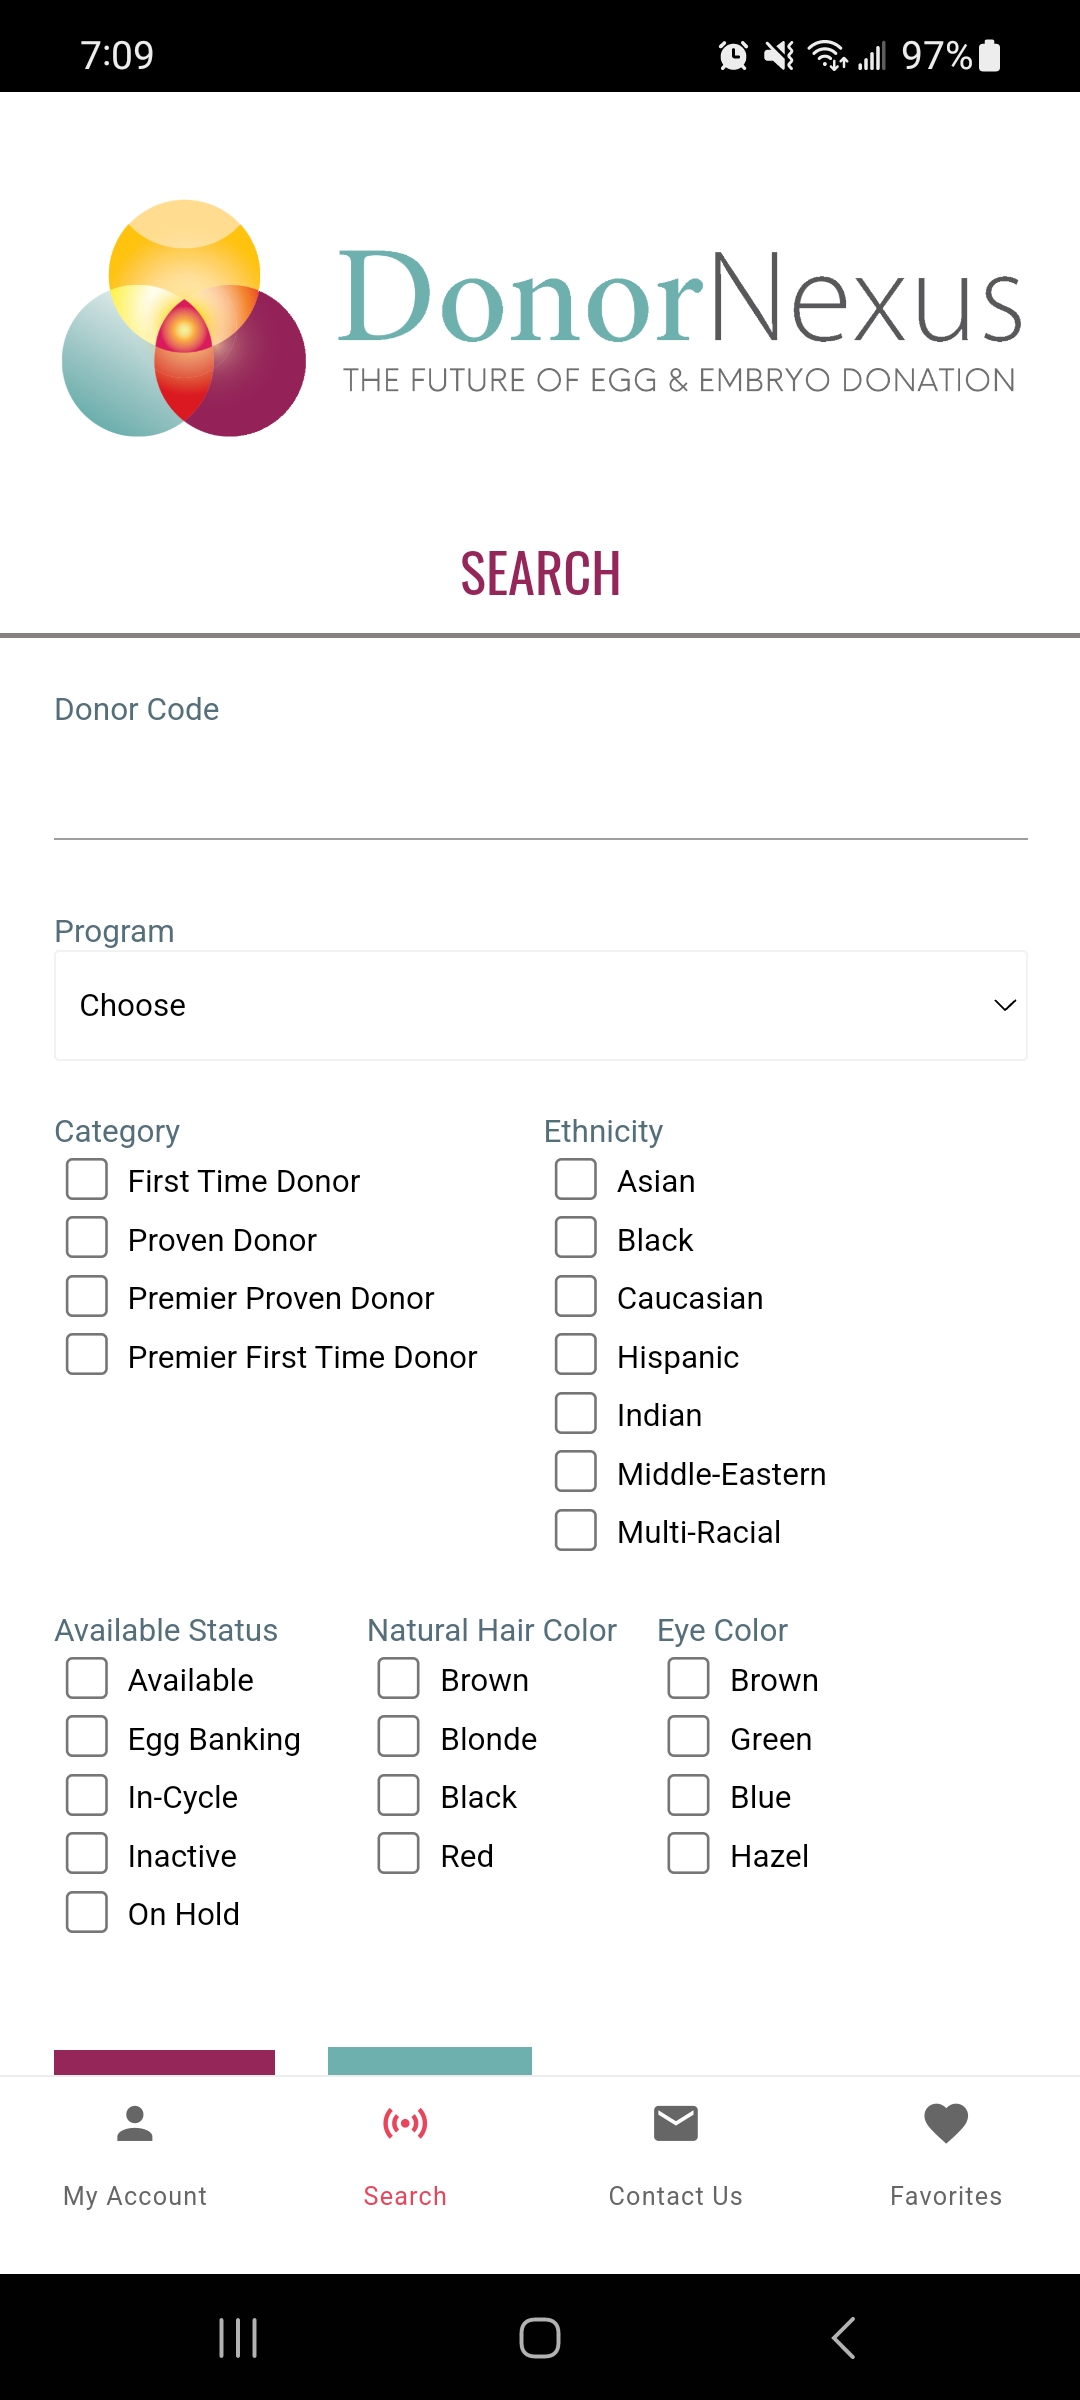Image resolution: width=1080 pixels, height=2400 pixels.
Task: Tap the Search broadcast icon
Action: [405, 2122]
